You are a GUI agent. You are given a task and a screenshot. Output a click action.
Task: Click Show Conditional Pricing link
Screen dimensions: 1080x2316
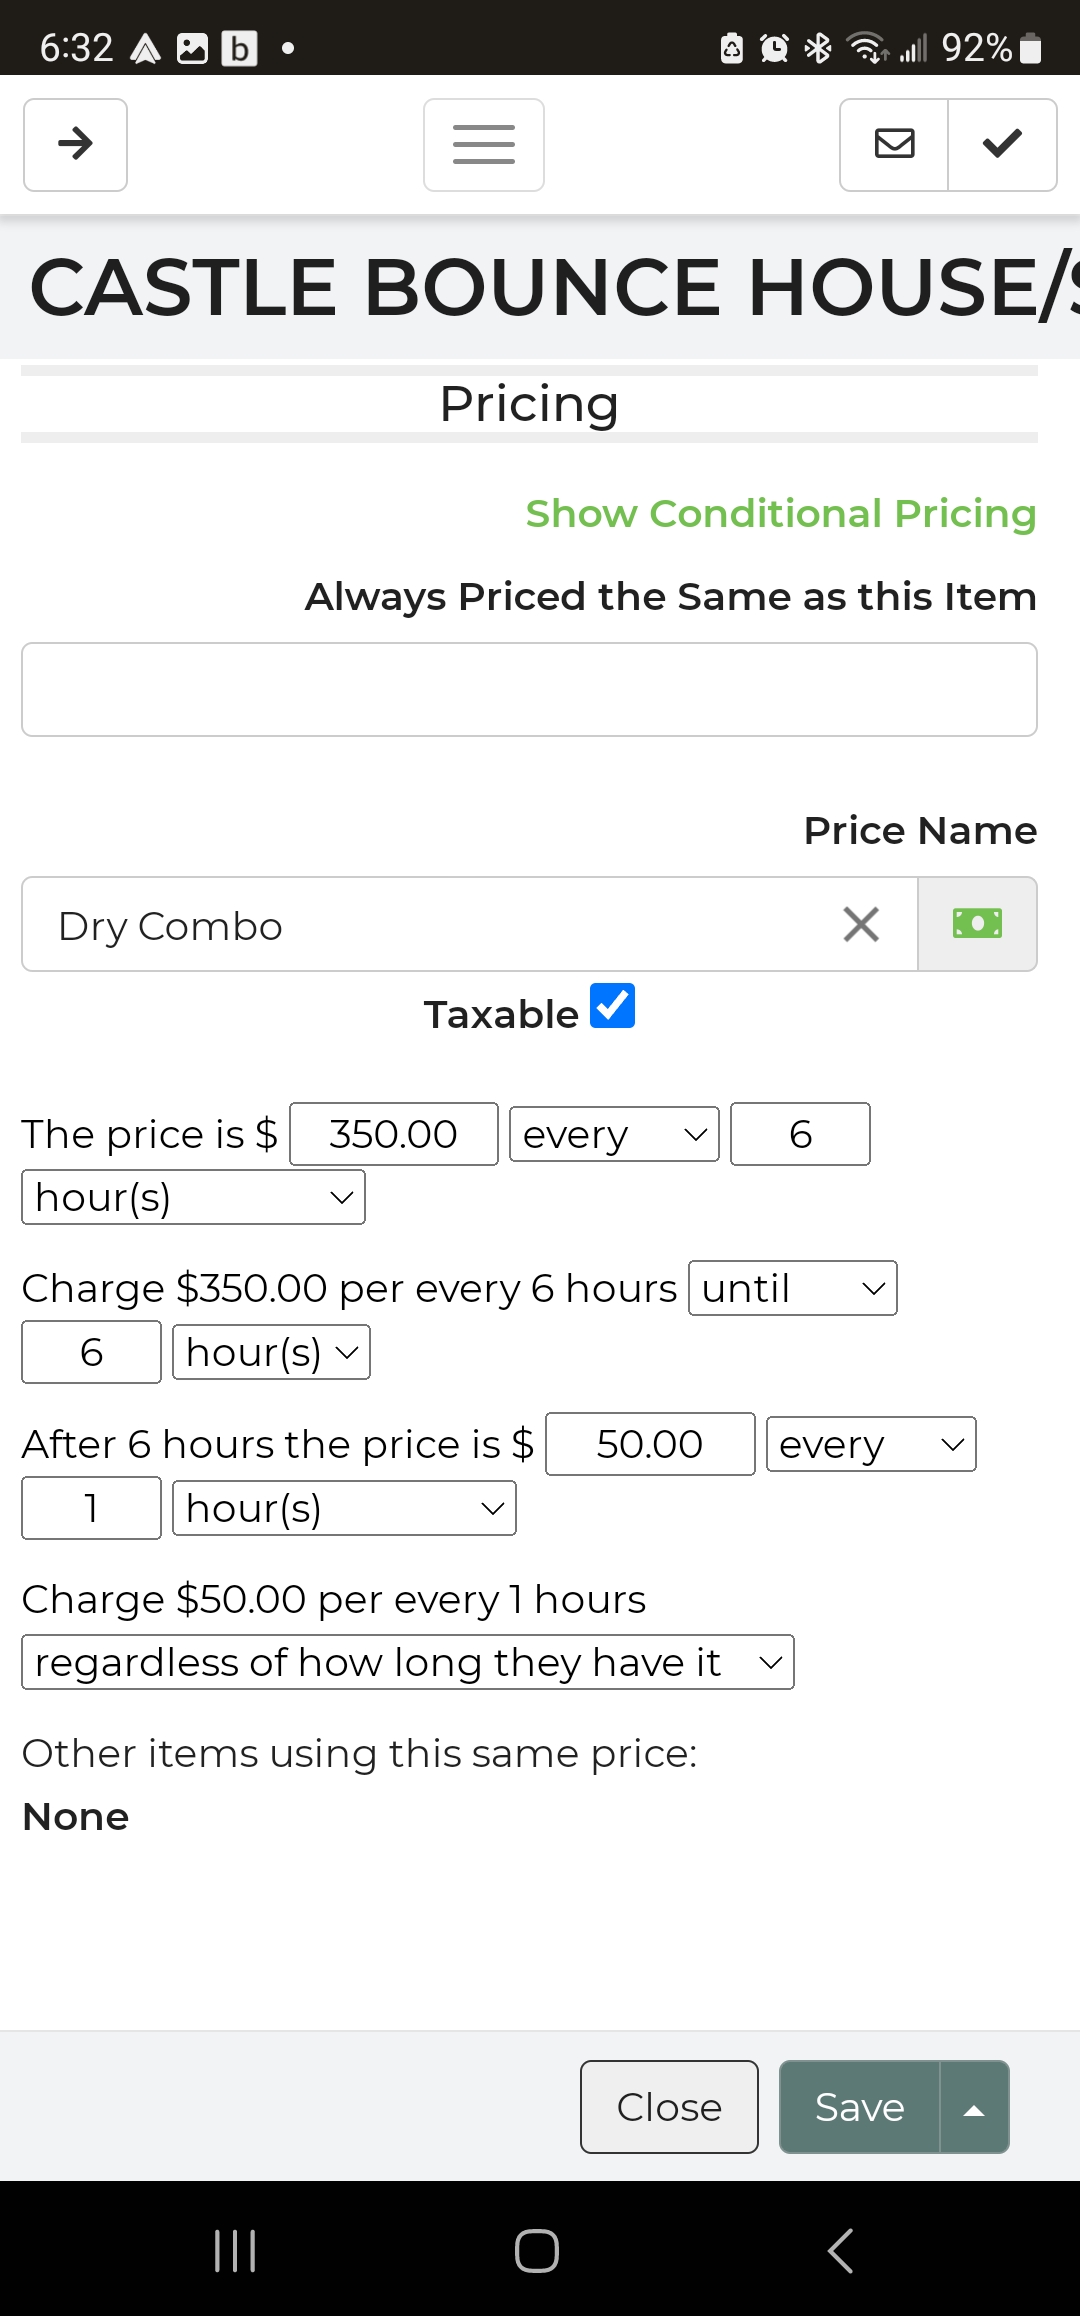coord(781,514)
